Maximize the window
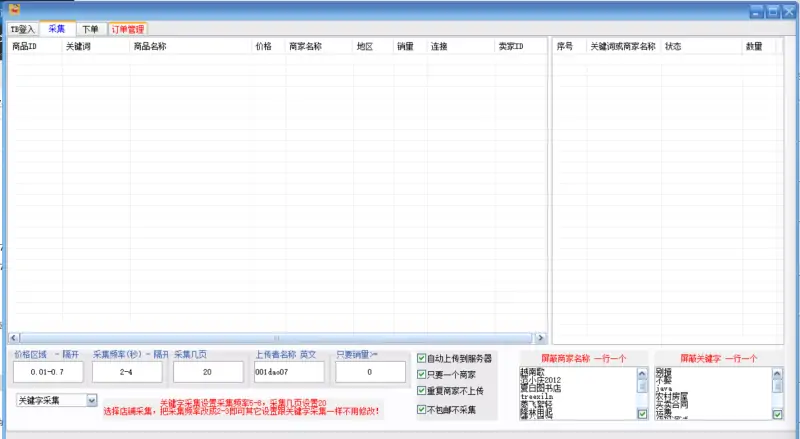The height and width of the screenshot is (439, 800). click(773, 12)
